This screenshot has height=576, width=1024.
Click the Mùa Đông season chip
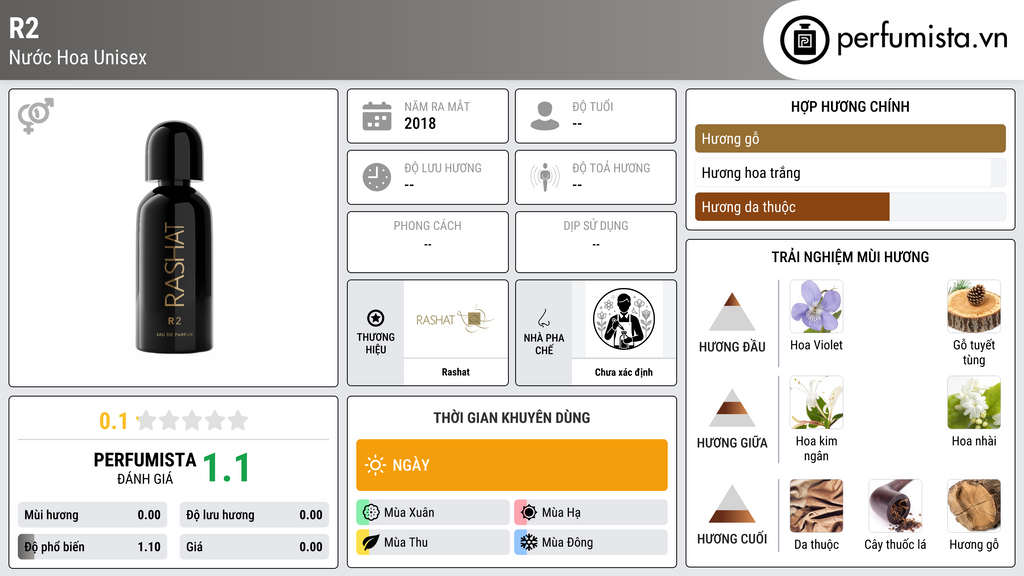pyautogui.click(x=590, y=542)
